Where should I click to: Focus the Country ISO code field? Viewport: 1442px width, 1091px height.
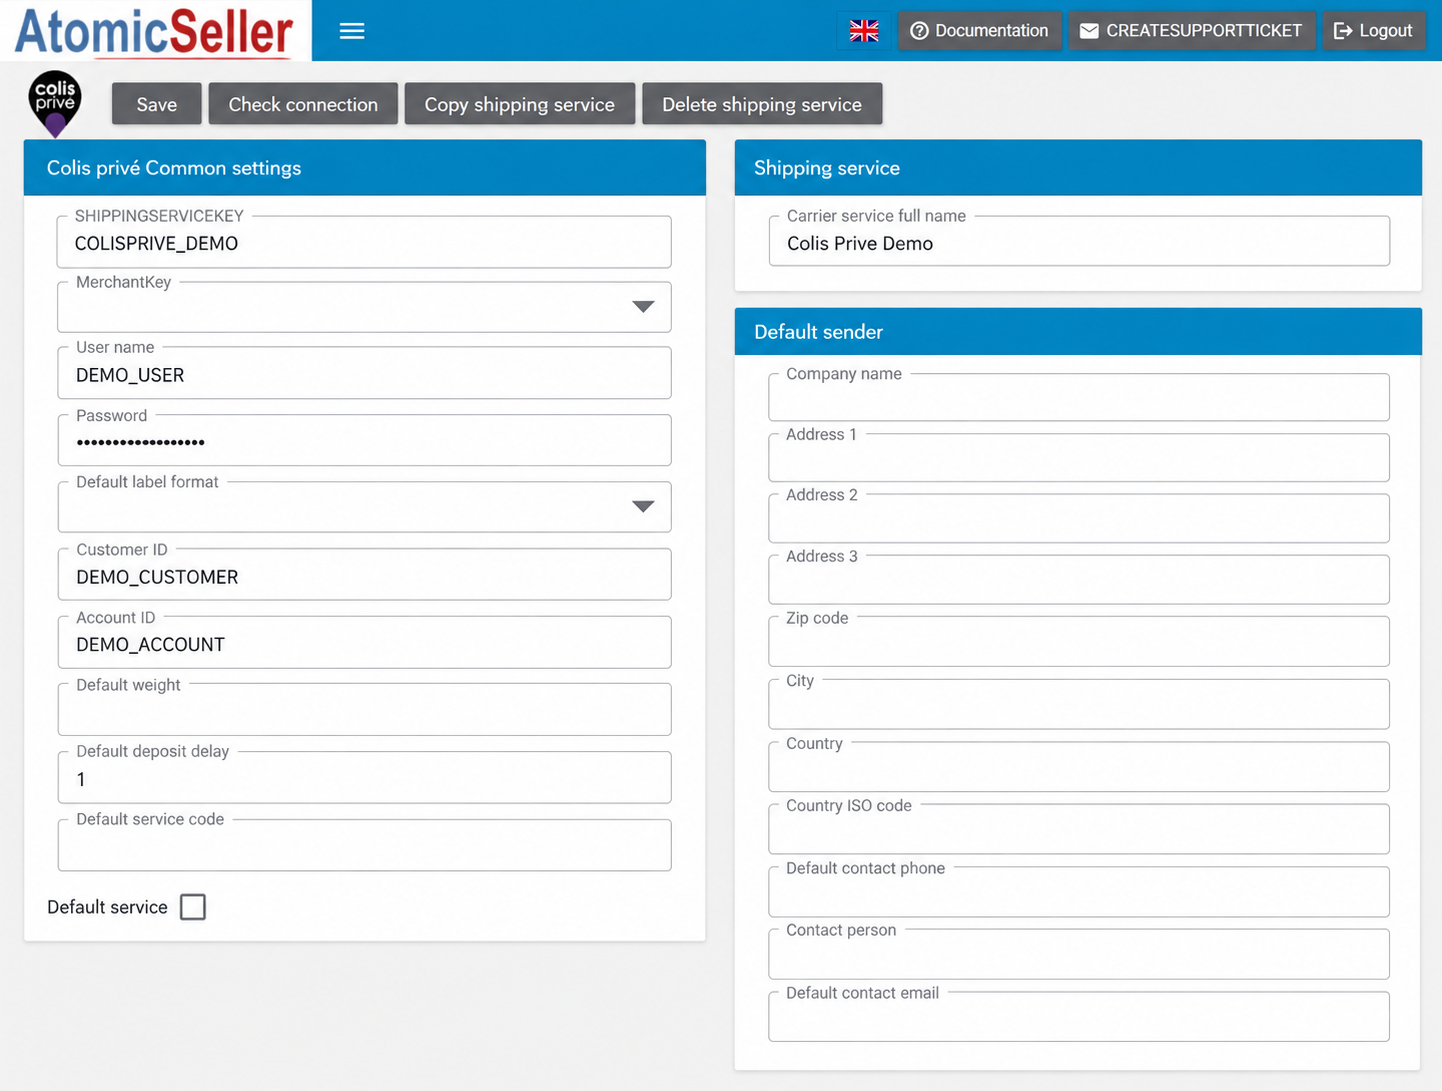1079,829
